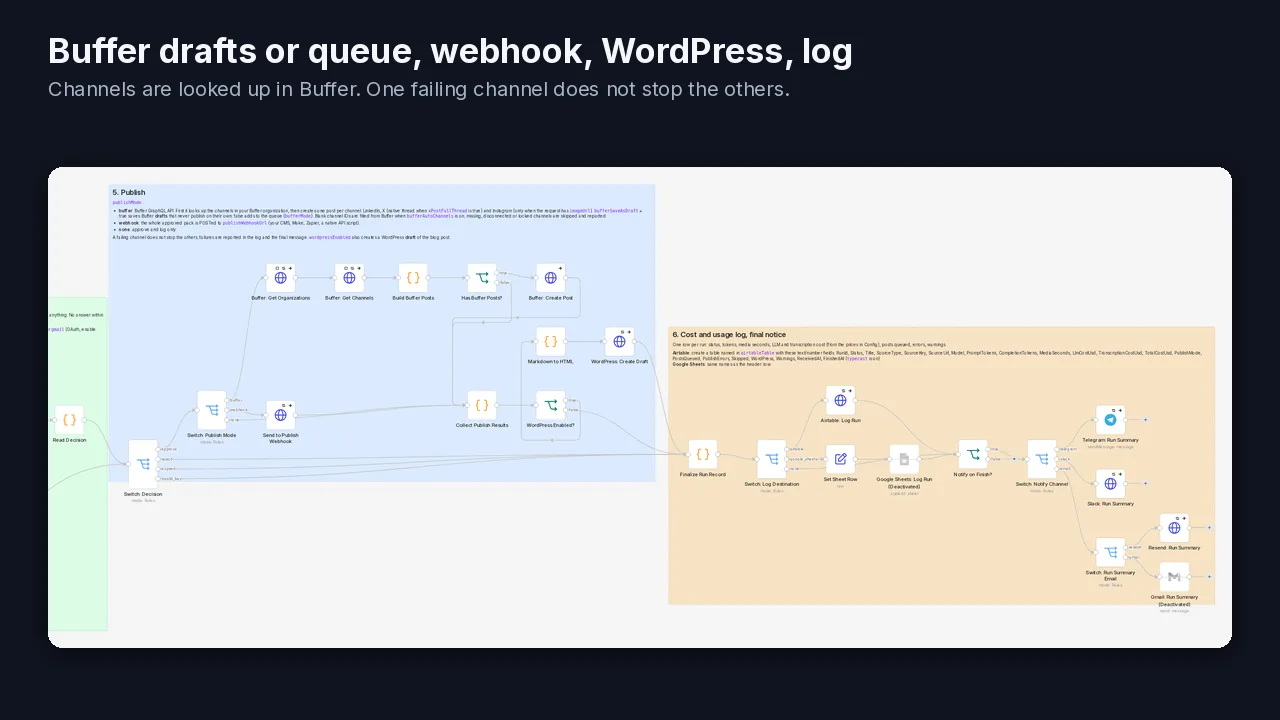Click the slide title "Buffer drafts or queue, webhook, WordPress, log"
This screenshot has height=720, width=1280.
click(450, 51)
